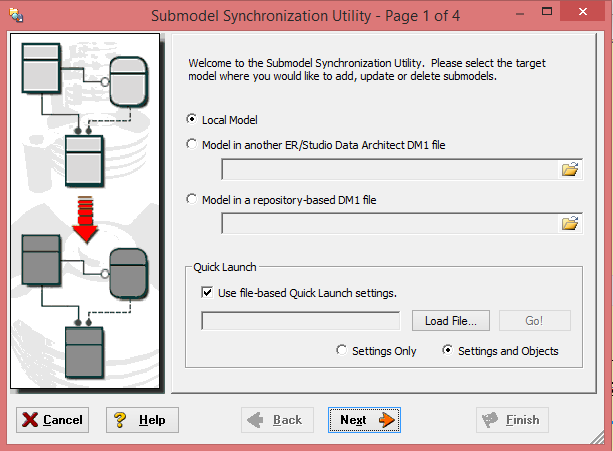Open the repository-based DM1 file browse folder icon
The width and height of the screenshot is (613, 451).
570,224
